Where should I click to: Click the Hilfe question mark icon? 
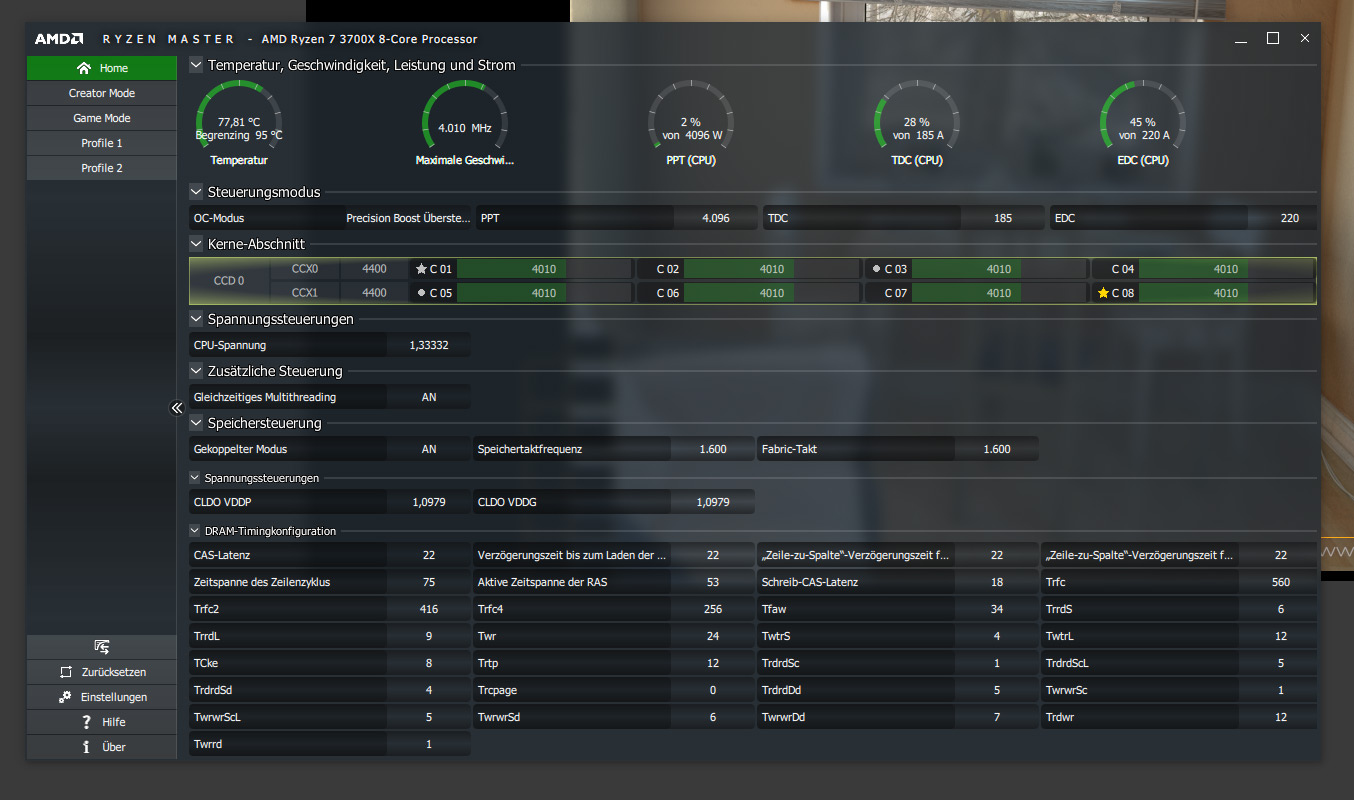click(x=87, y=722)
